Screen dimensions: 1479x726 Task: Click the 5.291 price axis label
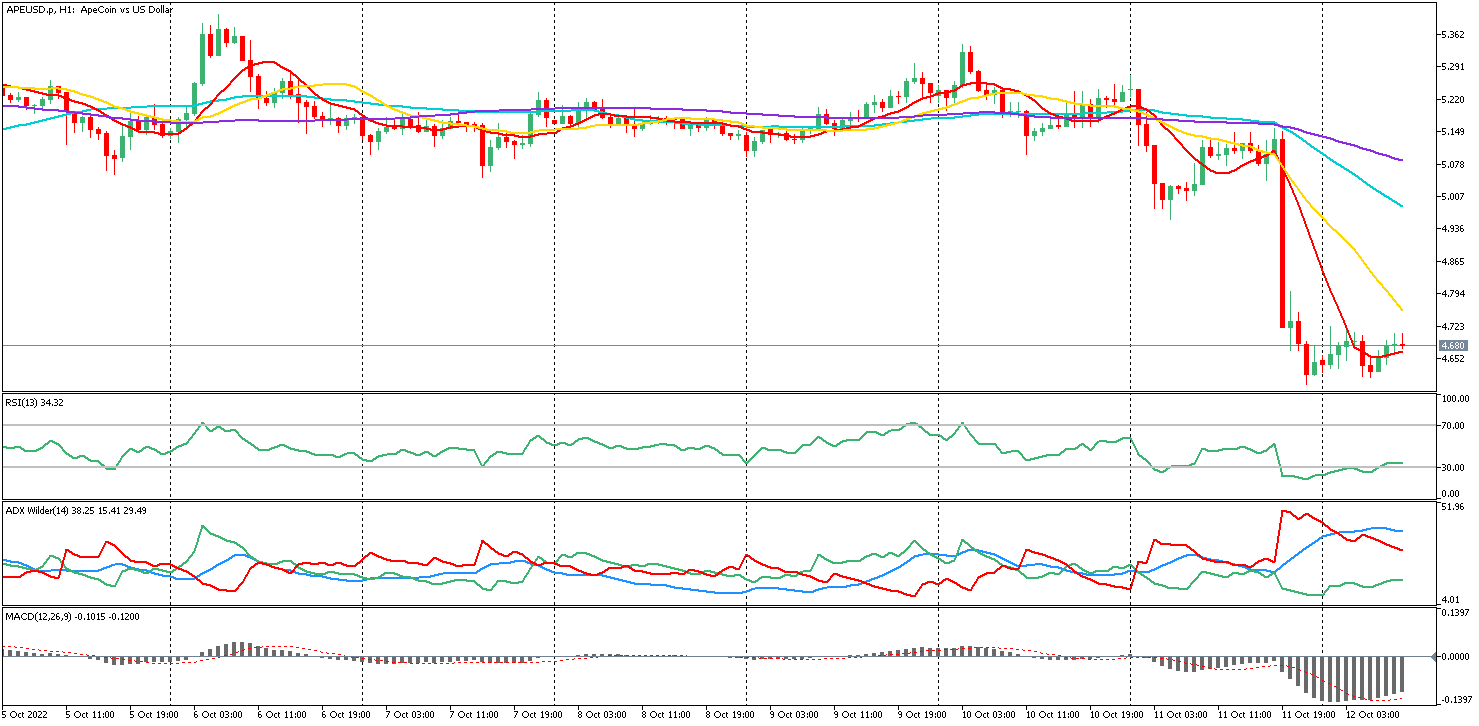tap(1452, 67)
